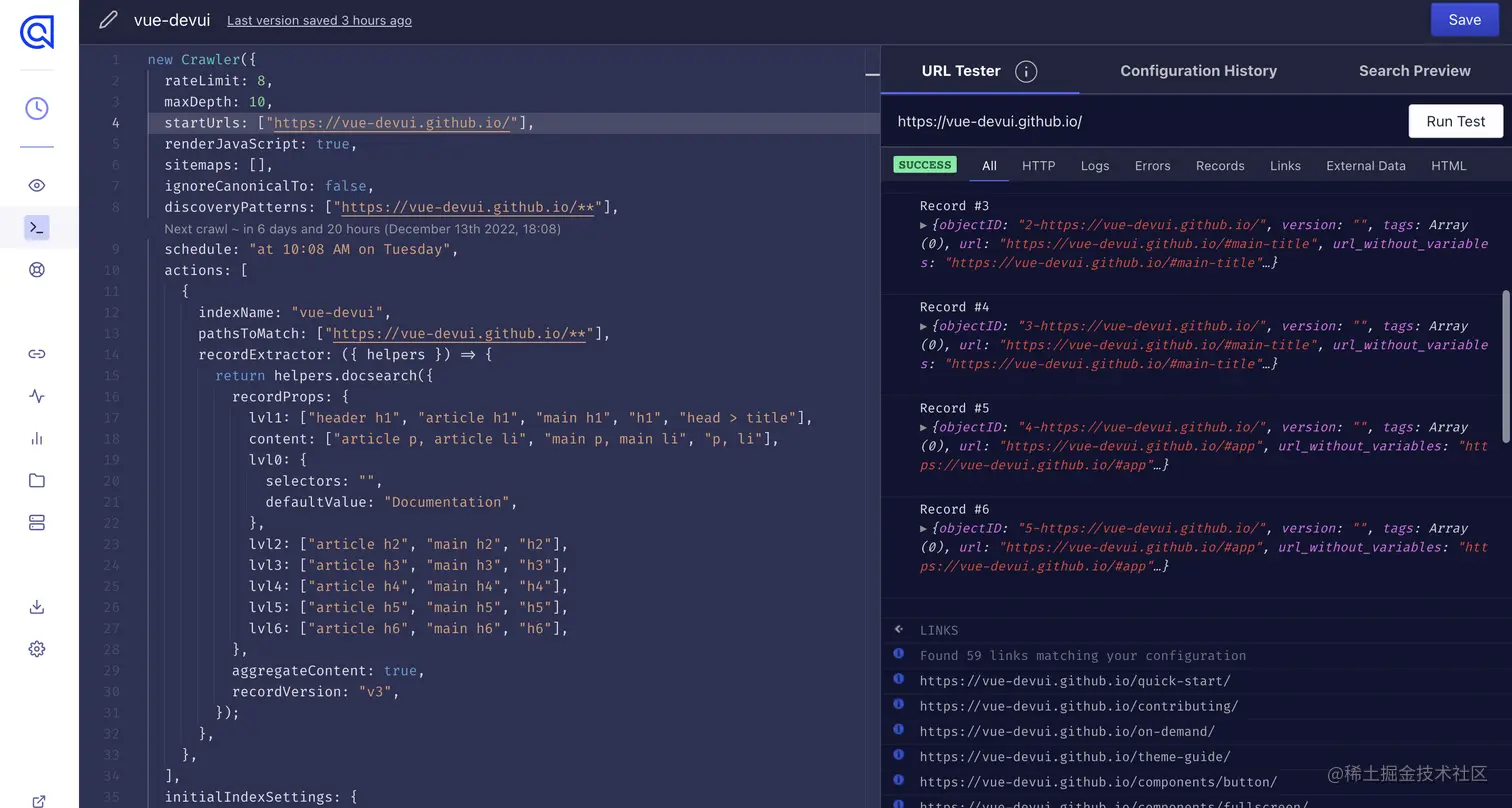Click the Save button
Image resolution: width=1512 pixels, height=808 pixels.
click(x=1464, y=20)
